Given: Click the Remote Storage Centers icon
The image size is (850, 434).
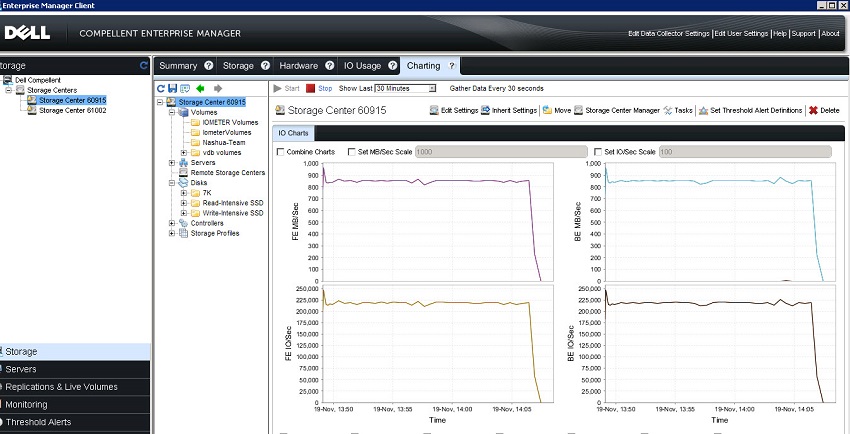Looking at the screenshot, I should (x=183, y=172).
